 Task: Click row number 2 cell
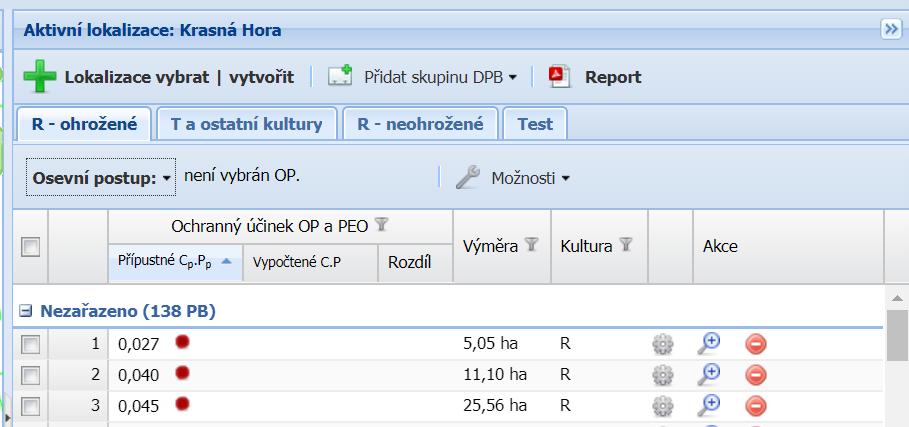point(78,375)
